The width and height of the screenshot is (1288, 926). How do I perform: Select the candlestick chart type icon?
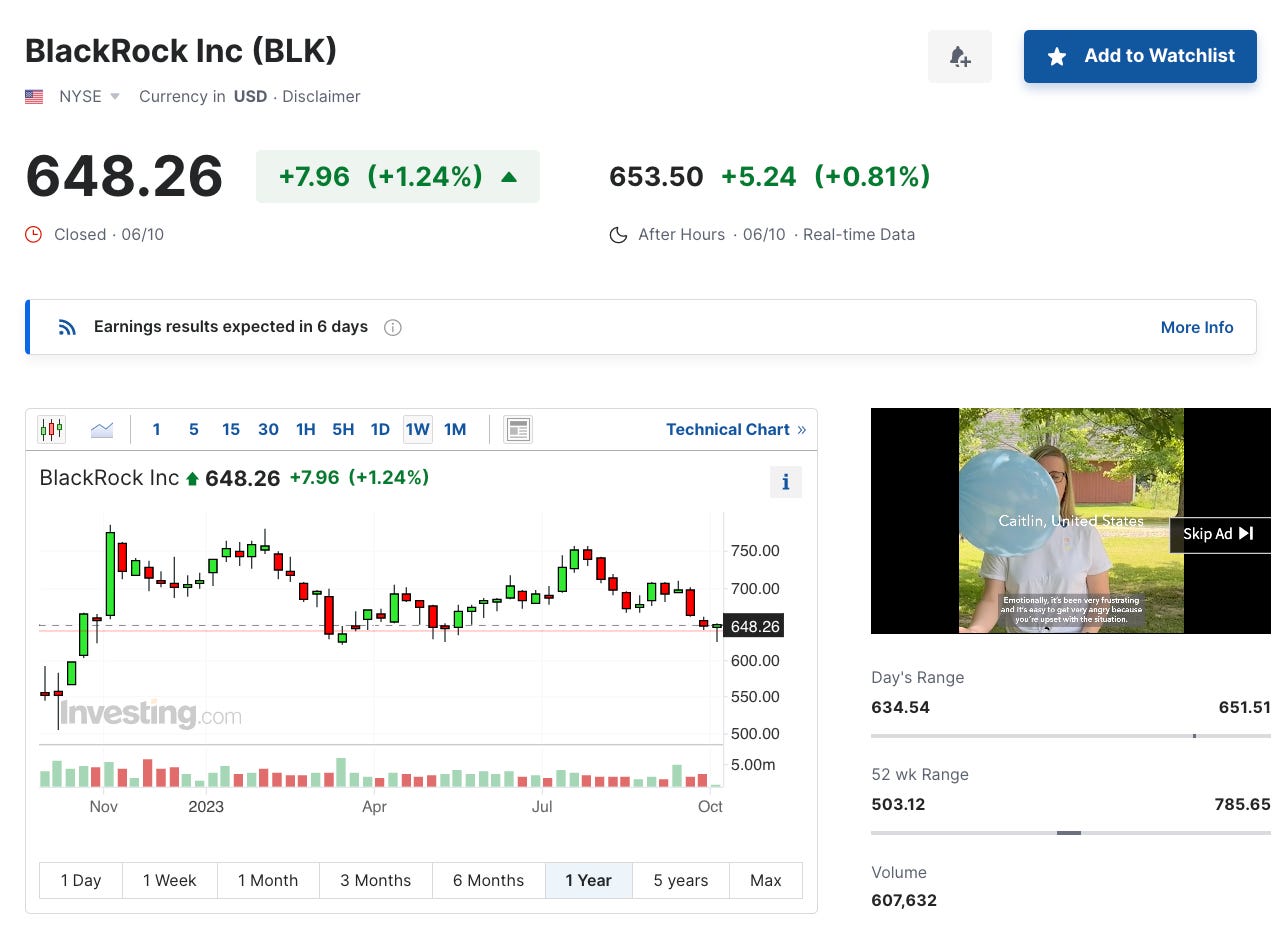pyautogui.click(x=51, y=430)
